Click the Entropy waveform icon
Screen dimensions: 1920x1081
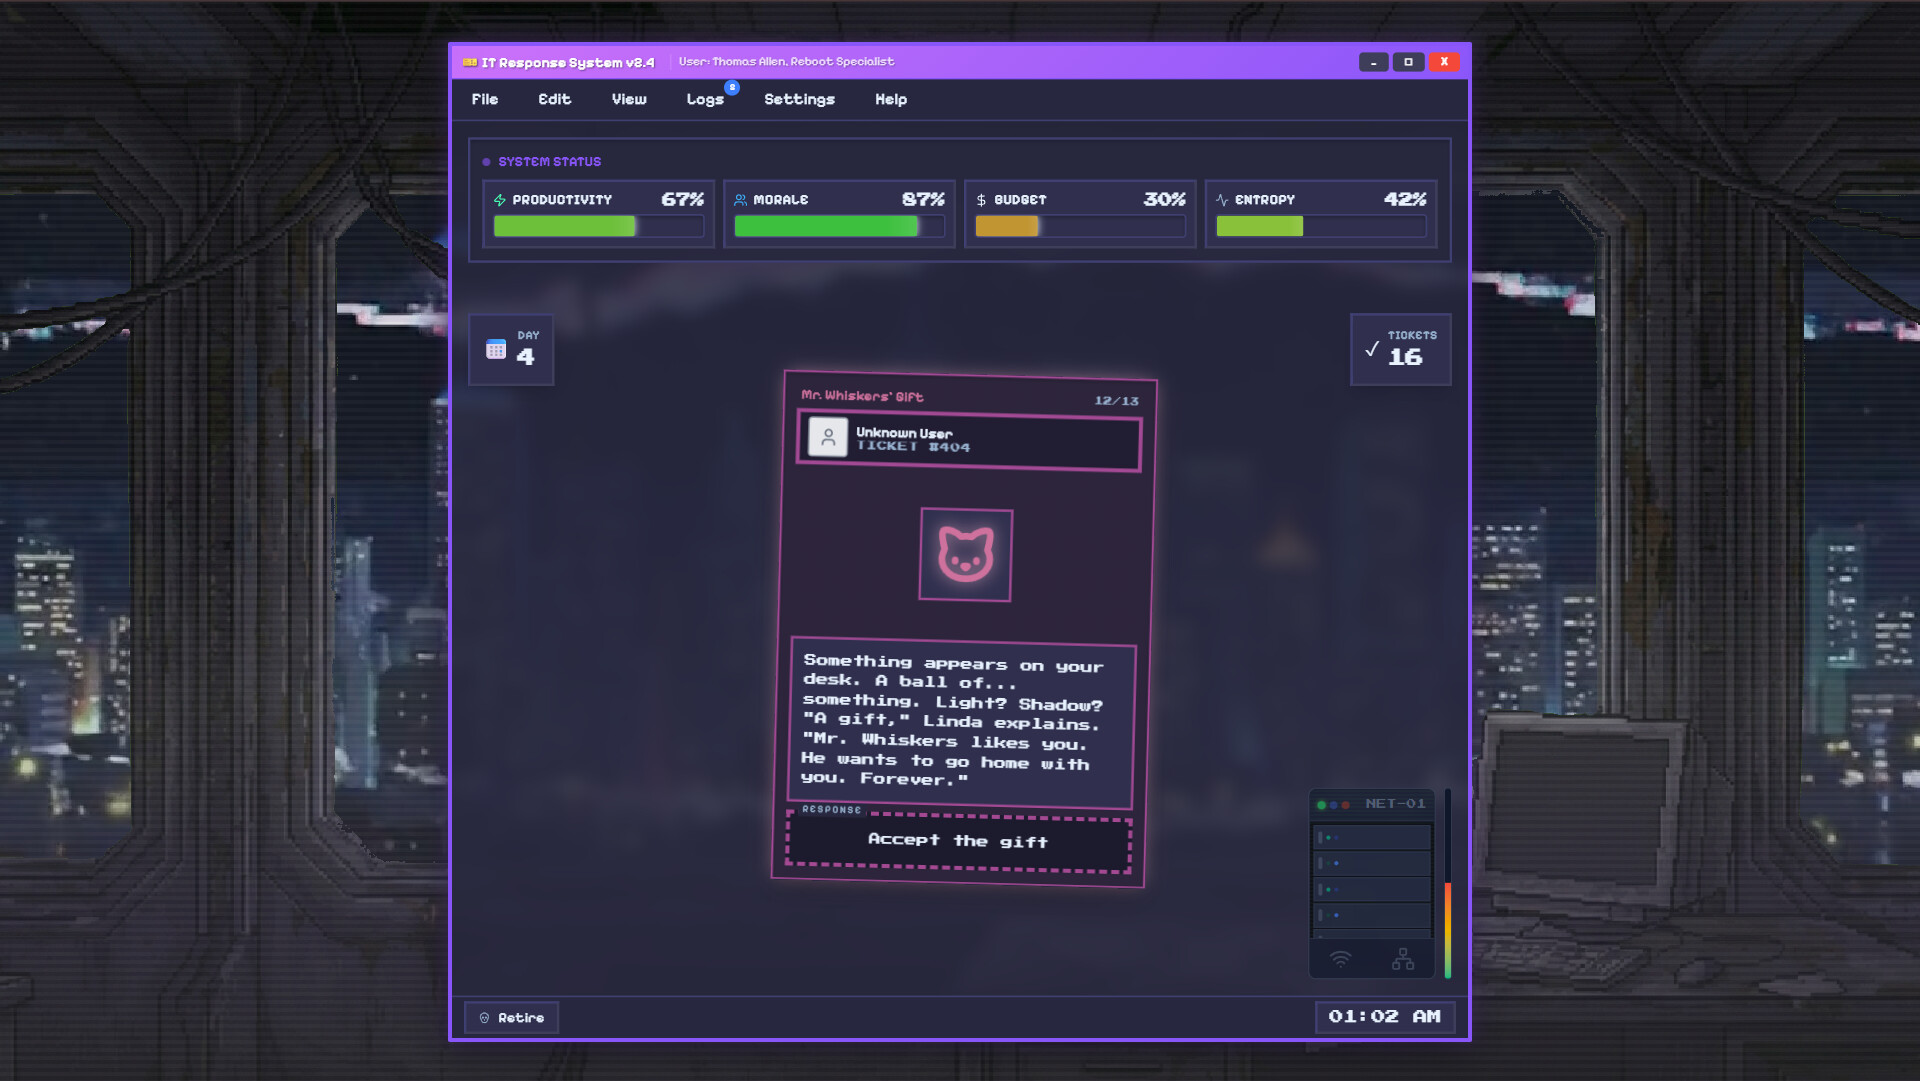[x=1222, y=199]
